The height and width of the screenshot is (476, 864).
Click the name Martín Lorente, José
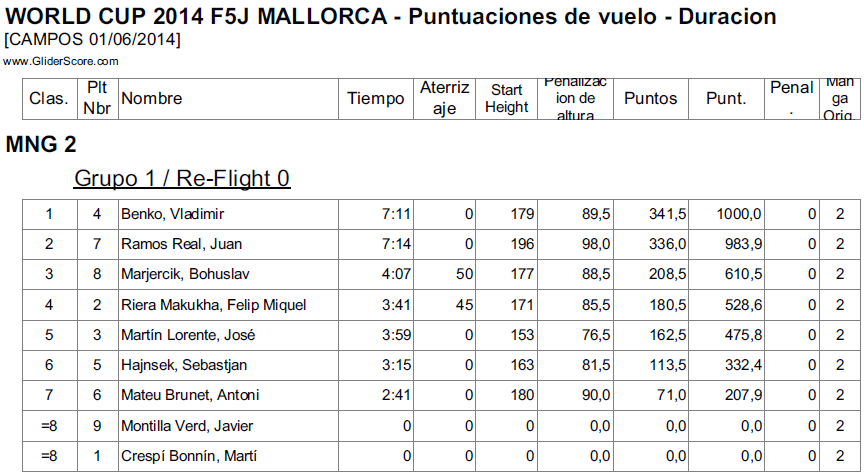(184, 334)
